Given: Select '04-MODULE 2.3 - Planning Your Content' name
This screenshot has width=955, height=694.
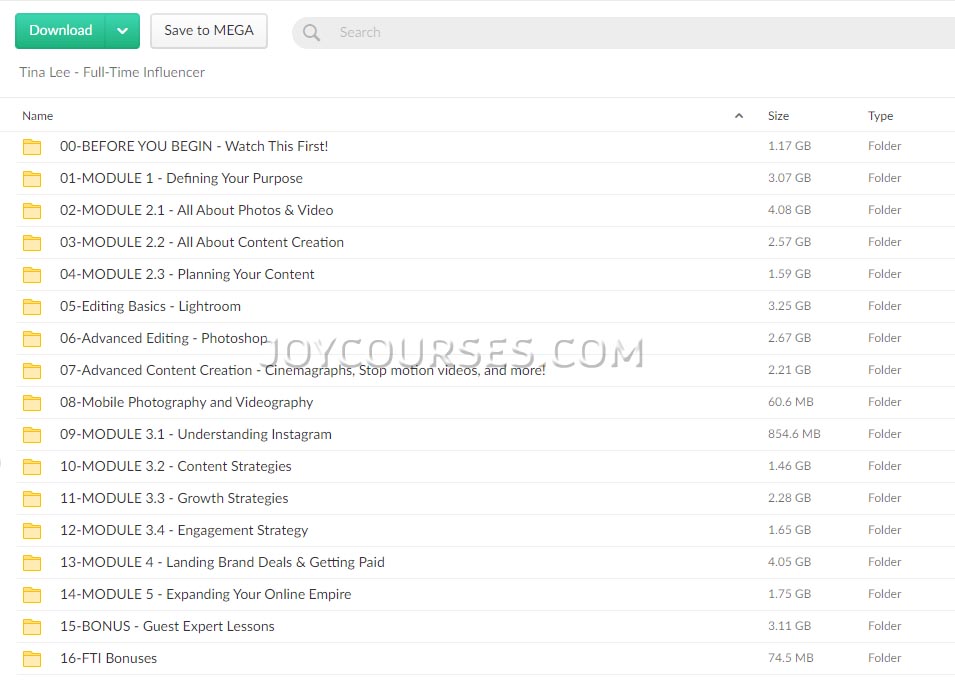Looking at the screenshot, I should pyautogui.click(x=187, y=274).
